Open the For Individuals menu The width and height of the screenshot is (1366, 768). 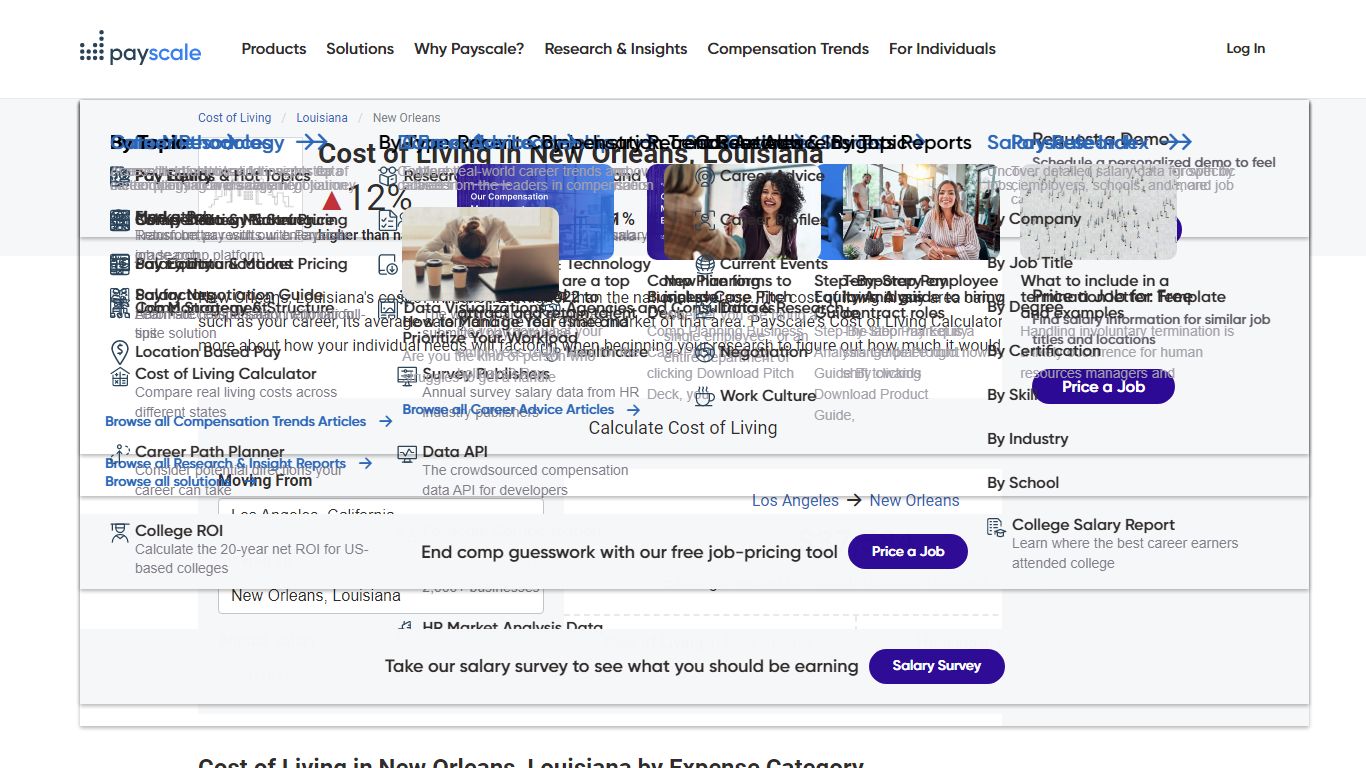pos(942,49)
